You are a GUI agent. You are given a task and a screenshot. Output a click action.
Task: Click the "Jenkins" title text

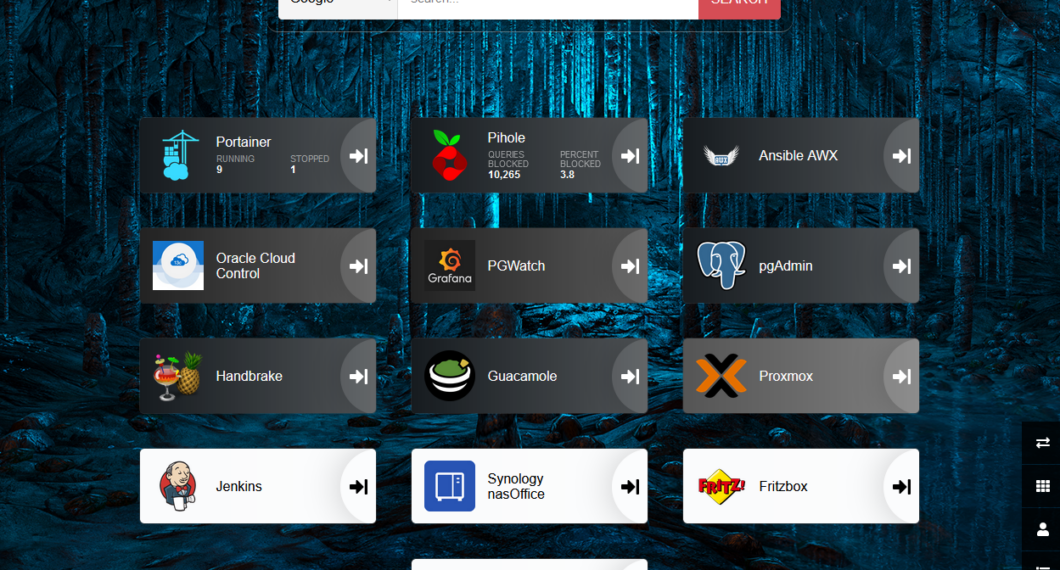click(x=239, y=486)
